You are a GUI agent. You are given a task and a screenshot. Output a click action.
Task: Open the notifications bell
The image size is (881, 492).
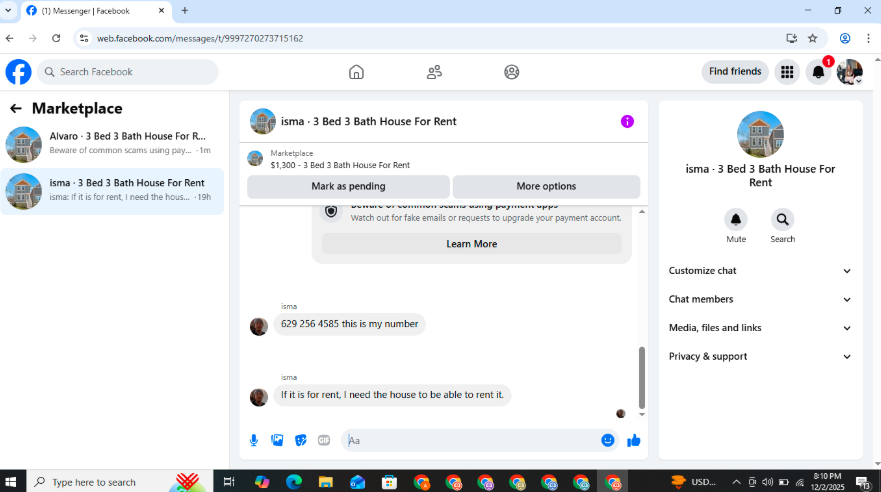819,72
